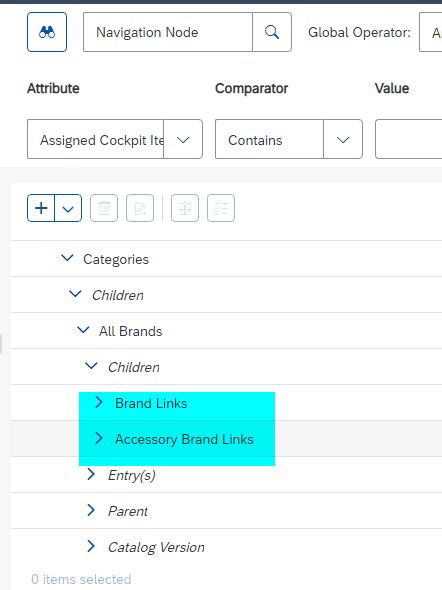The width and height of the screenshot is (442, 590).
Task: Click the list view icon in toolbar
Action: [221, 208]
